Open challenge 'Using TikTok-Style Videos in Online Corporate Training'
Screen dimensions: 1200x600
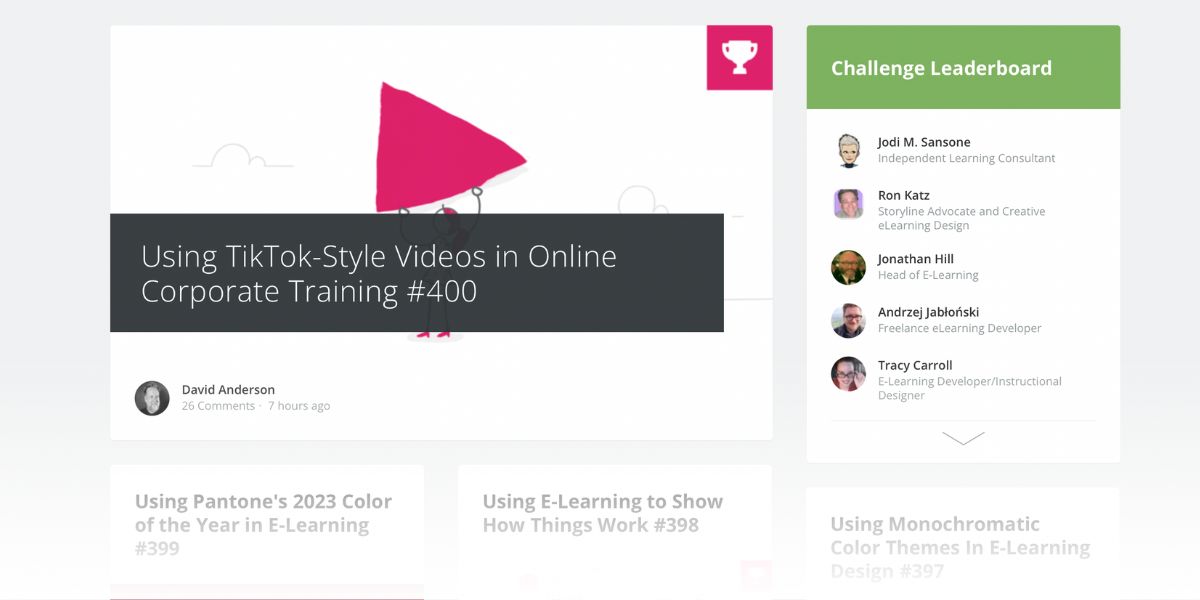378,273
